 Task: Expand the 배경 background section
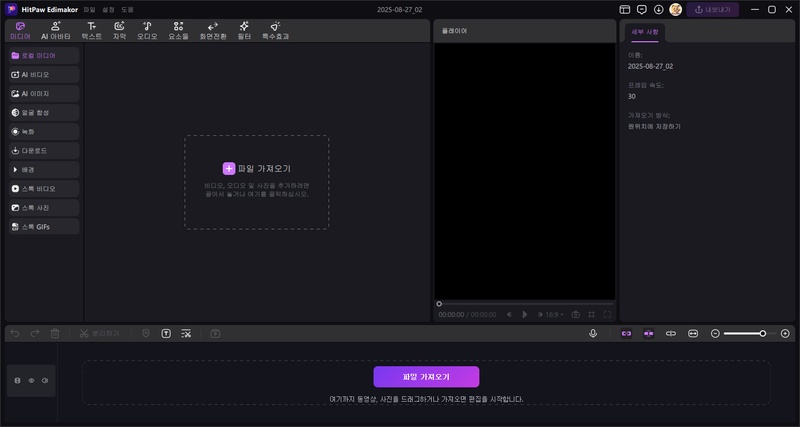click(x=44, y=170)
